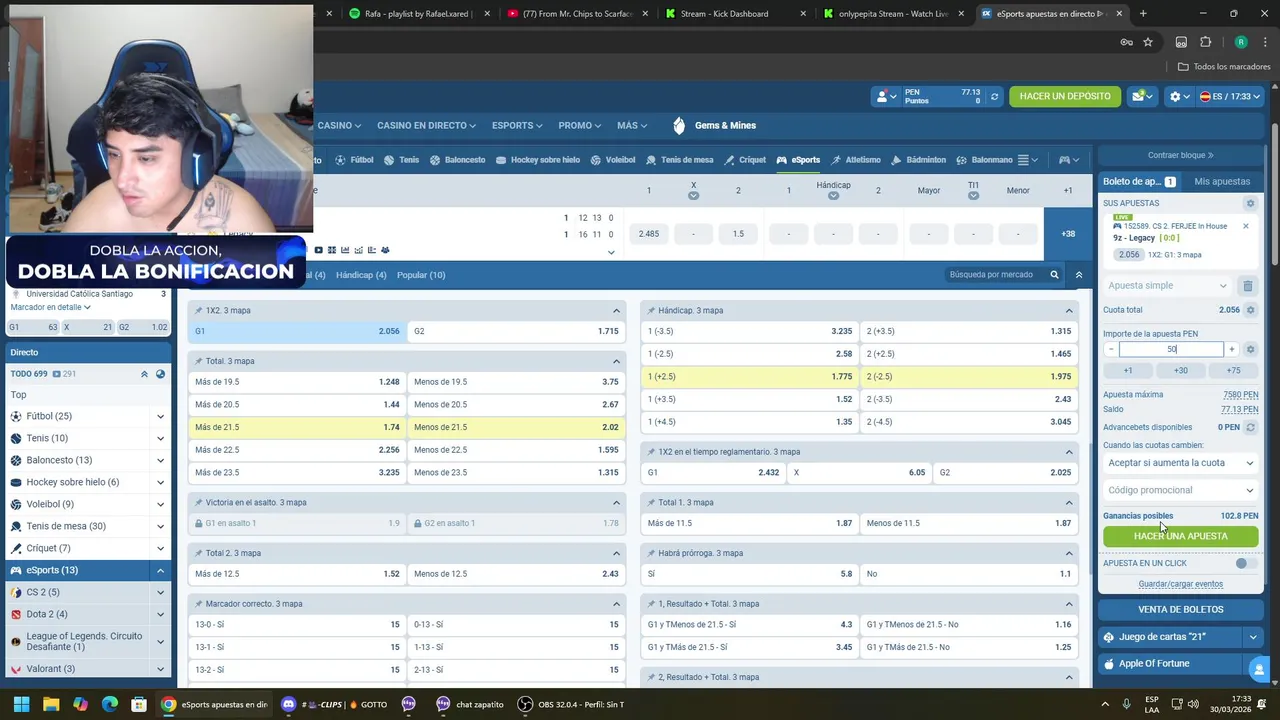Open the messages envelope icon

[1142, 96]
